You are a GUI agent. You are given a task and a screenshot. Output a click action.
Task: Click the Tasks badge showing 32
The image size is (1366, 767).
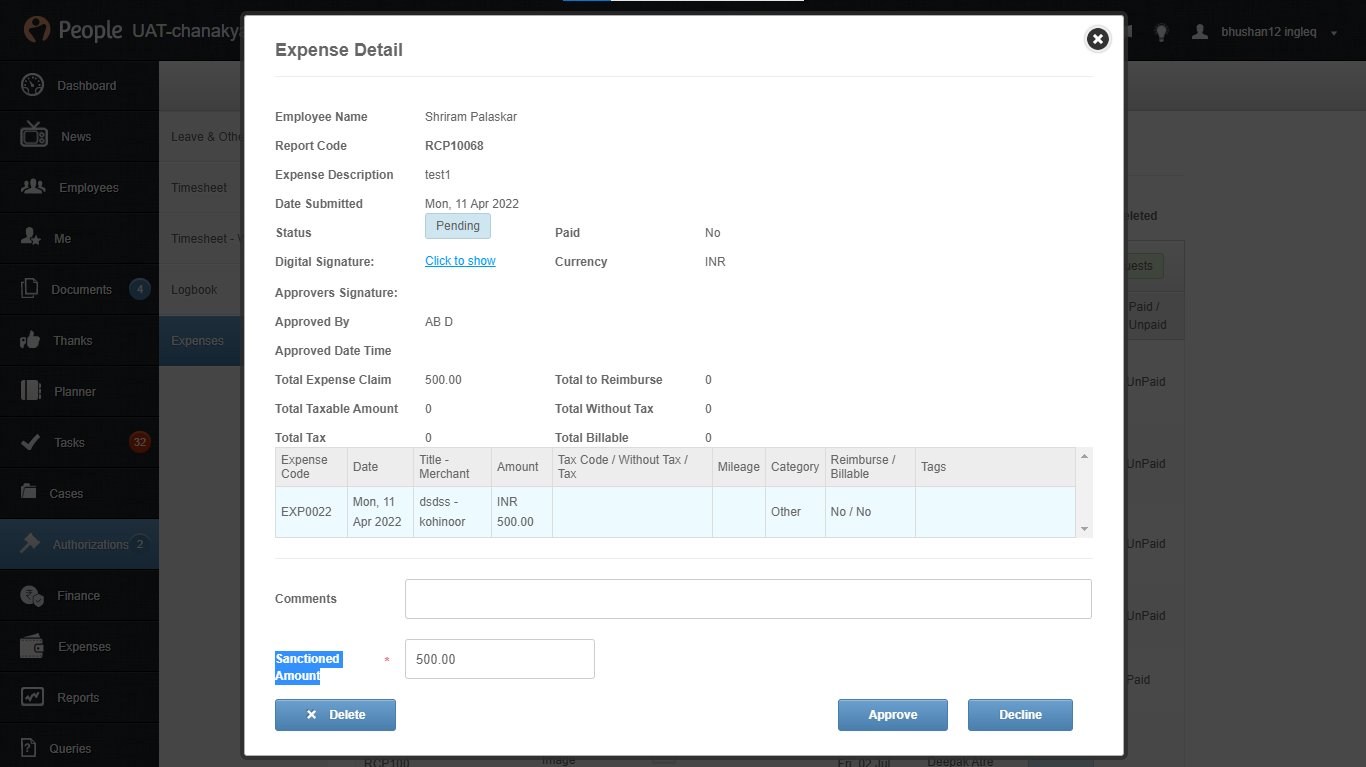click(140, 442)
